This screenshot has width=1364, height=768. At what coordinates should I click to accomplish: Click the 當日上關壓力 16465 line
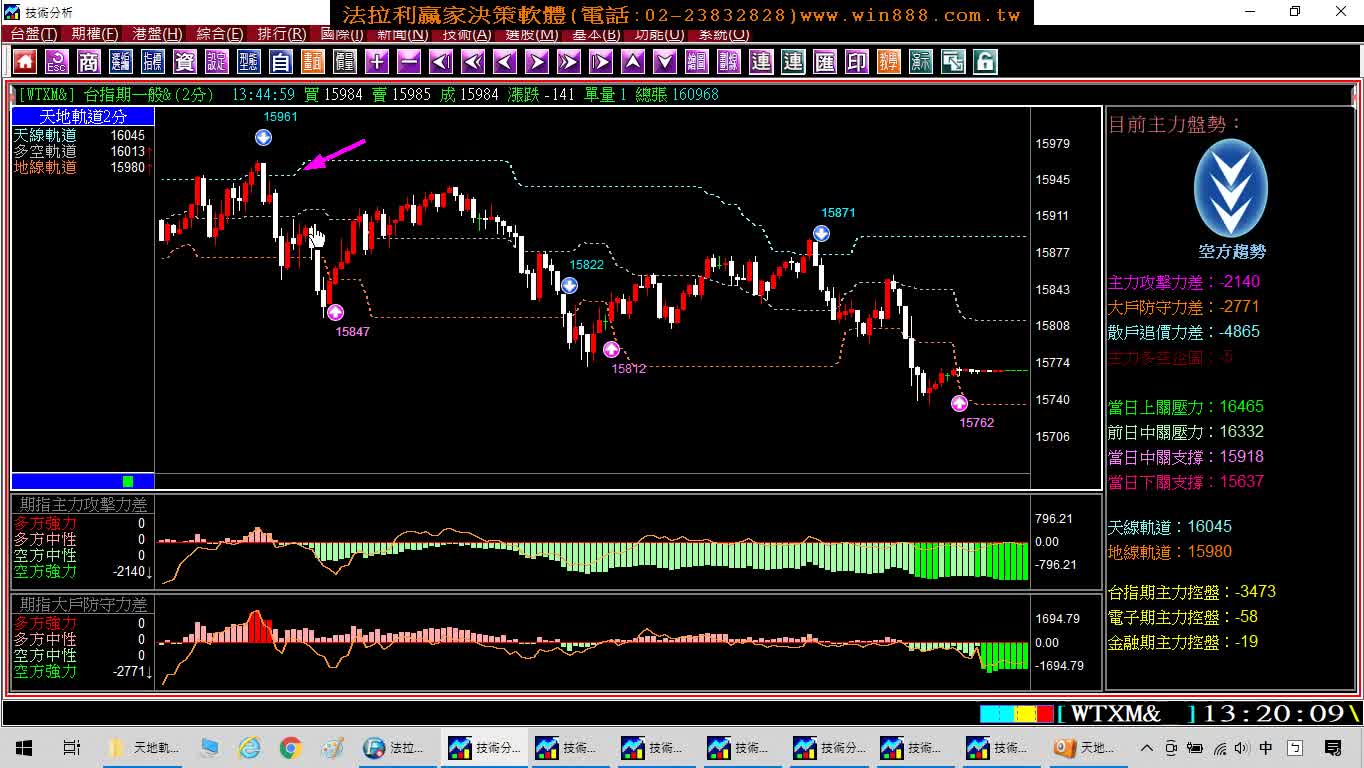(1186, 407)
